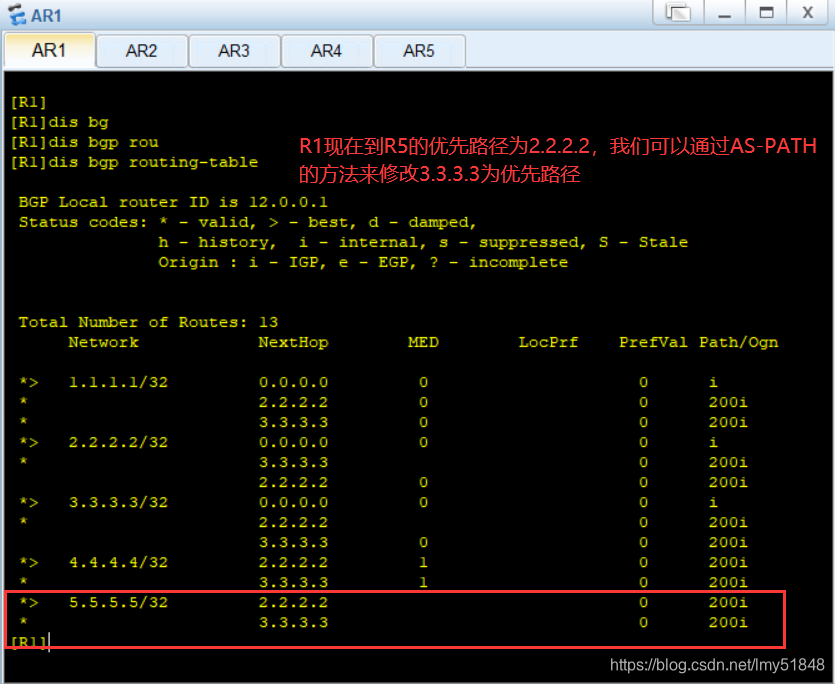Switch to the AR2 tab
This screenshot has width=835, height=684.
click(x=142, y=51)
